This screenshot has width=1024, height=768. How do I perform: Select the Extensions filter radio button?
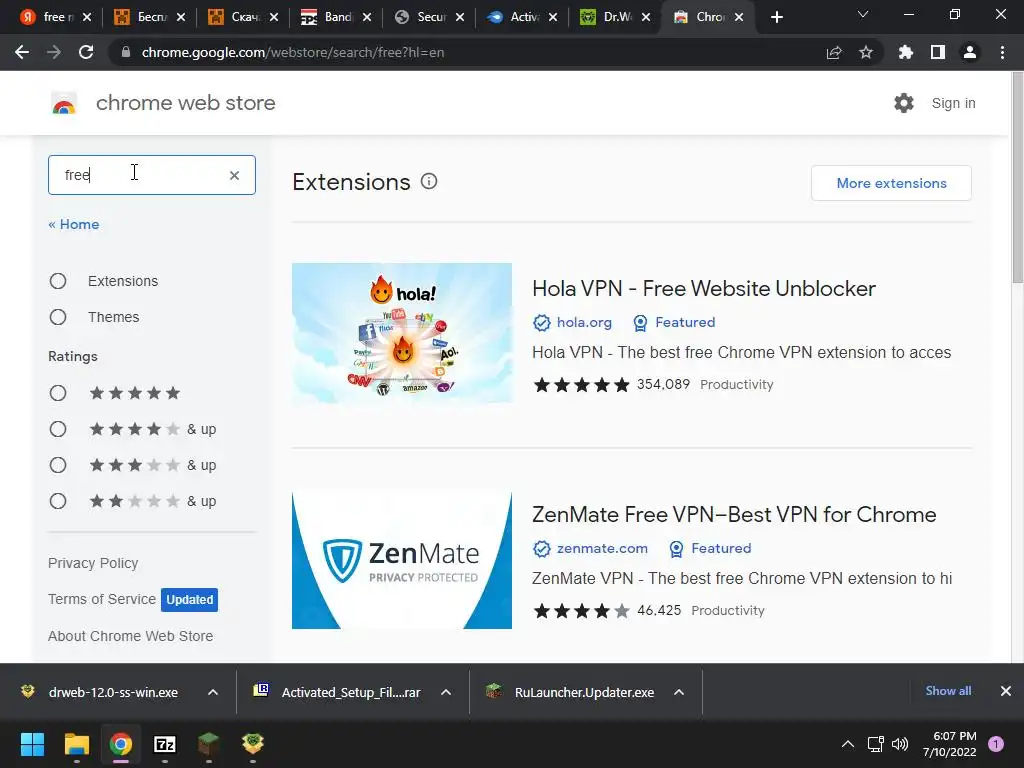(58, 281)
